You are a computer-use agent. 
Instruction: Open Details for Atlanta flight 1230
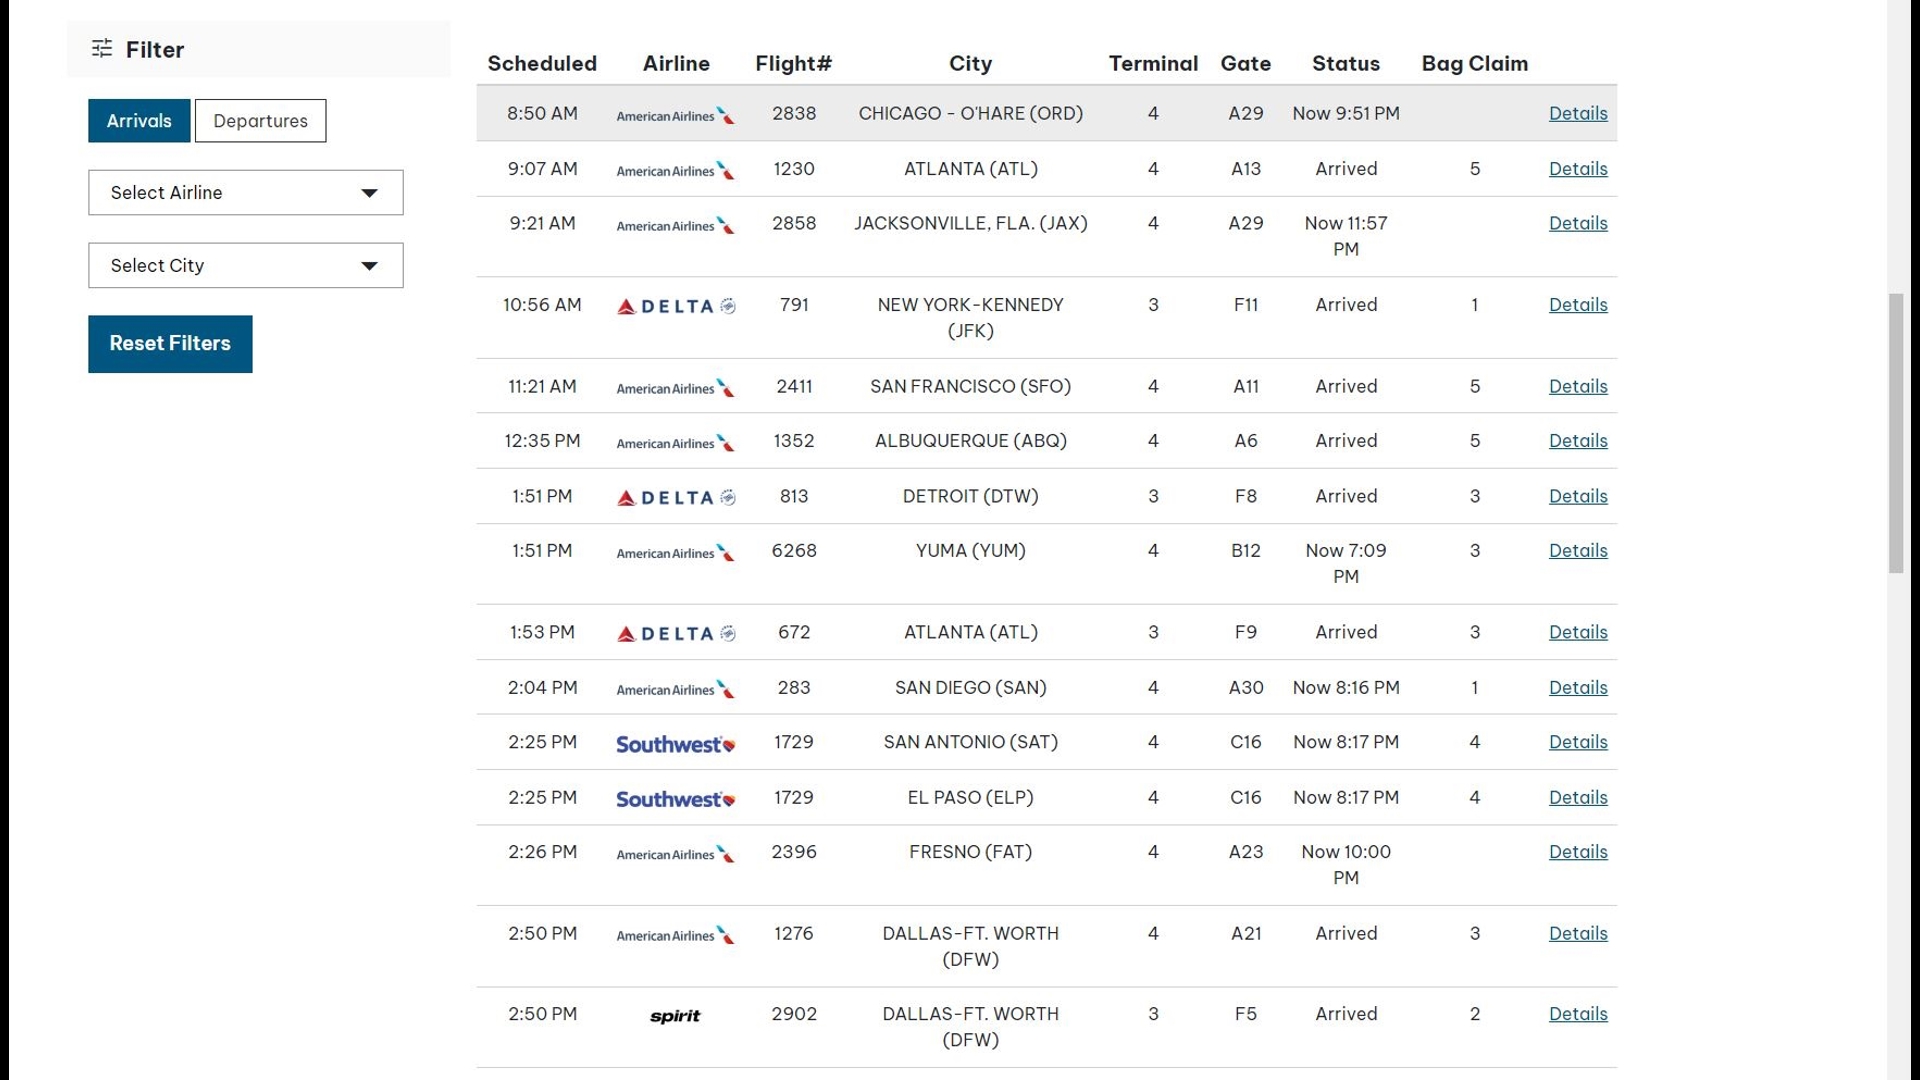[1578, 169]
